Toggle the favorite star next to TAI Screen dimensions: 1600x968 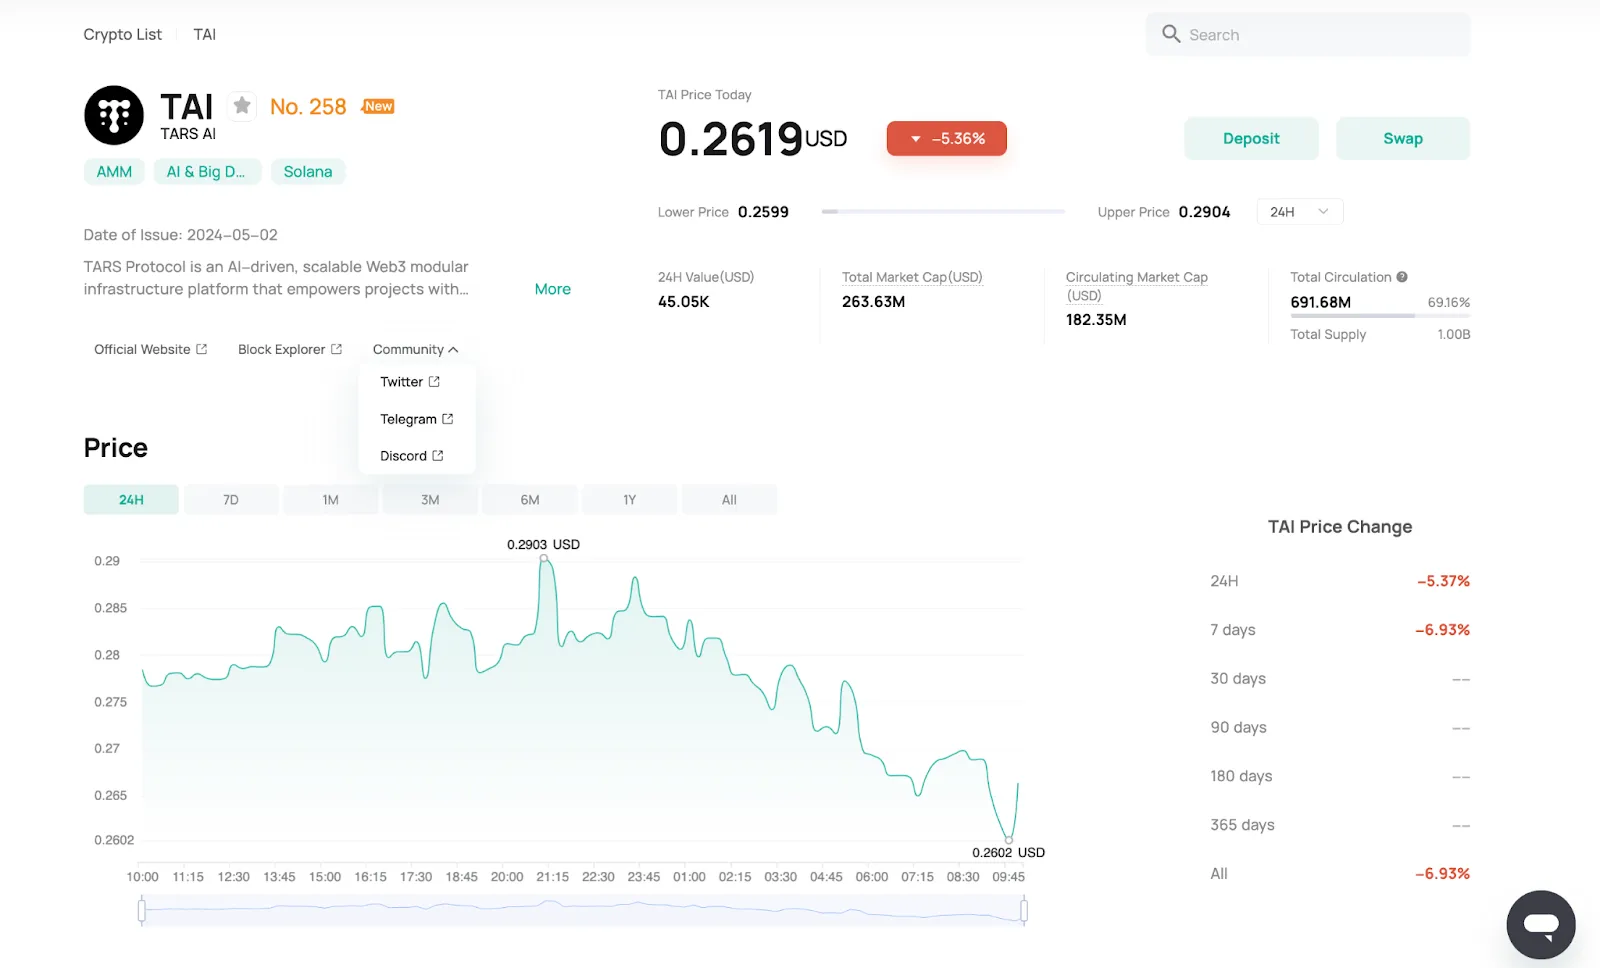[x=242, y=106]
